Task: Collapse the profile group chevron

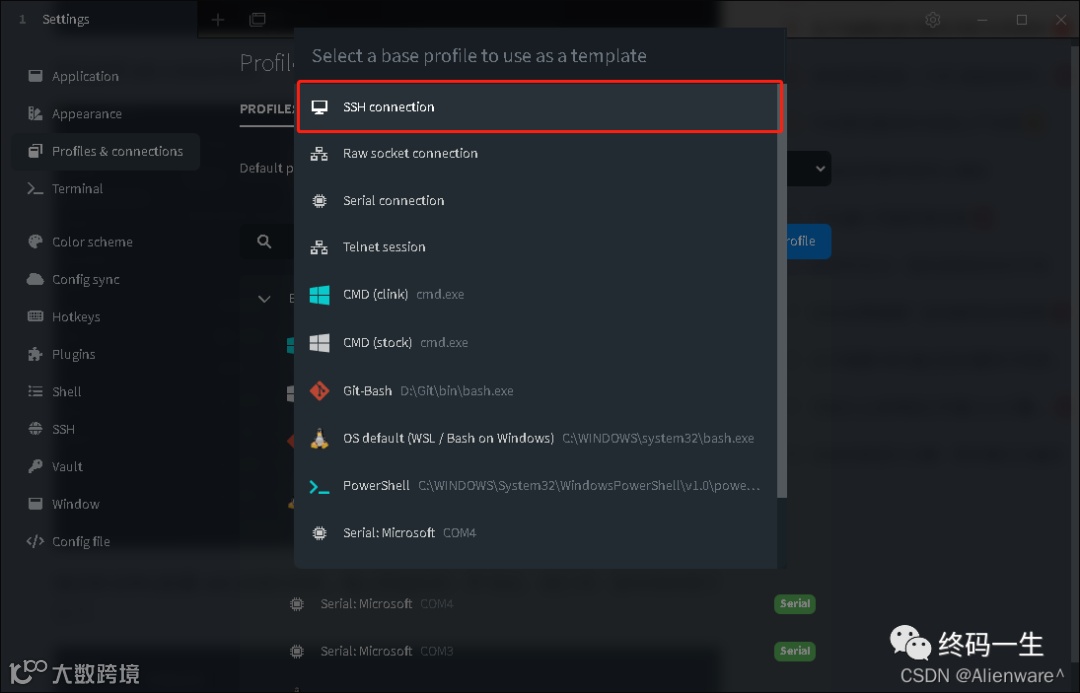Action: tap(265, 298)
